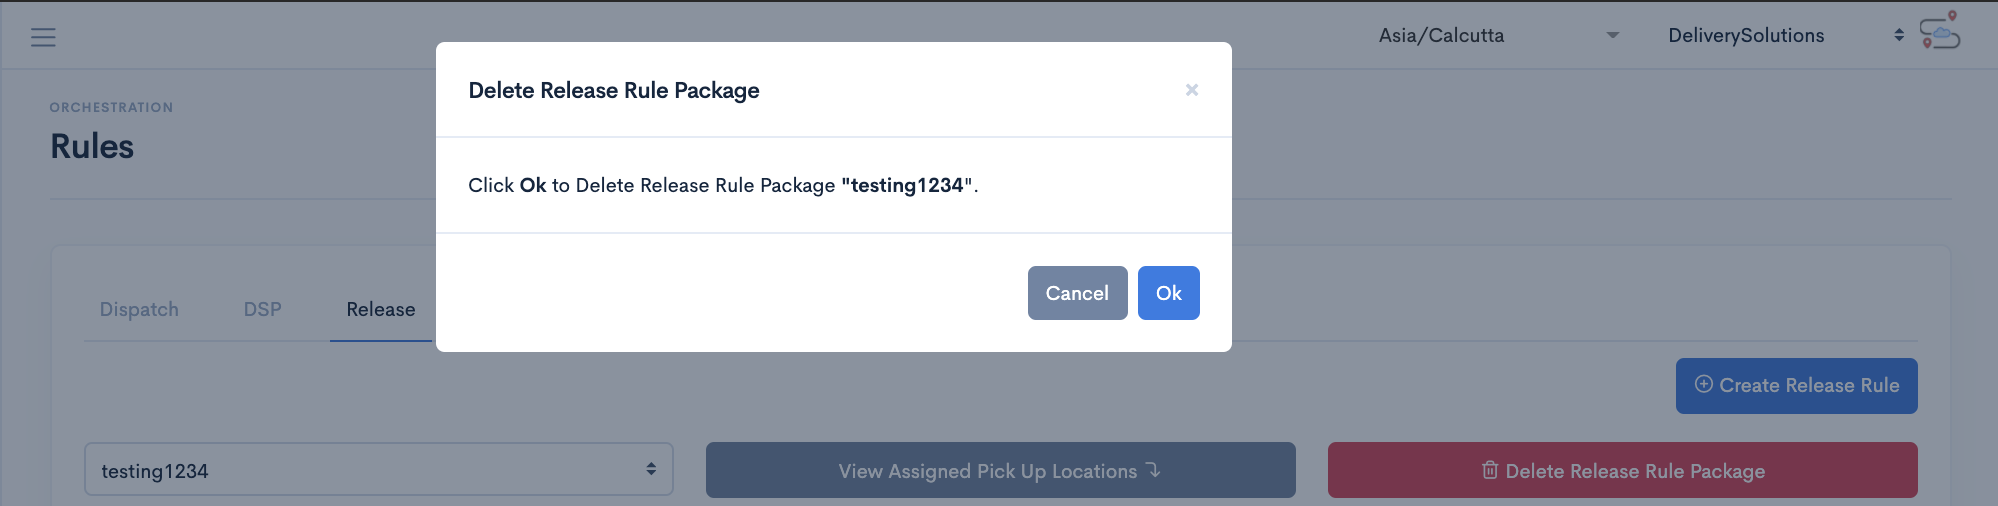Image resolution: width=1998 pixels, height=506 pixels.
Task: Click the DeliverySolutions route logo icon
Action: pyautogui.click(x=1940, y=30)
